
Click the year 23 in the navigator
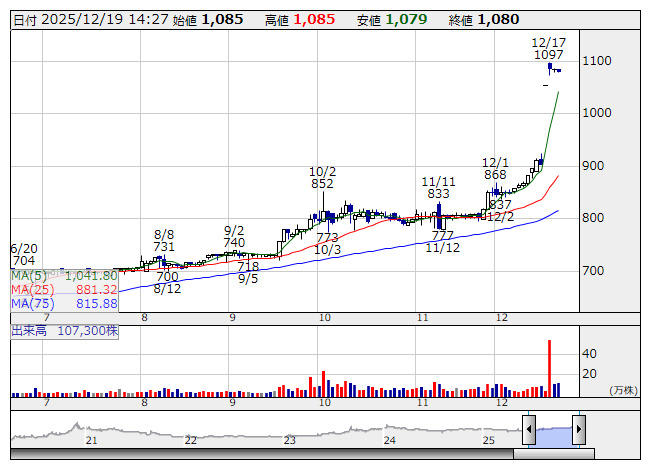point(289,440)
